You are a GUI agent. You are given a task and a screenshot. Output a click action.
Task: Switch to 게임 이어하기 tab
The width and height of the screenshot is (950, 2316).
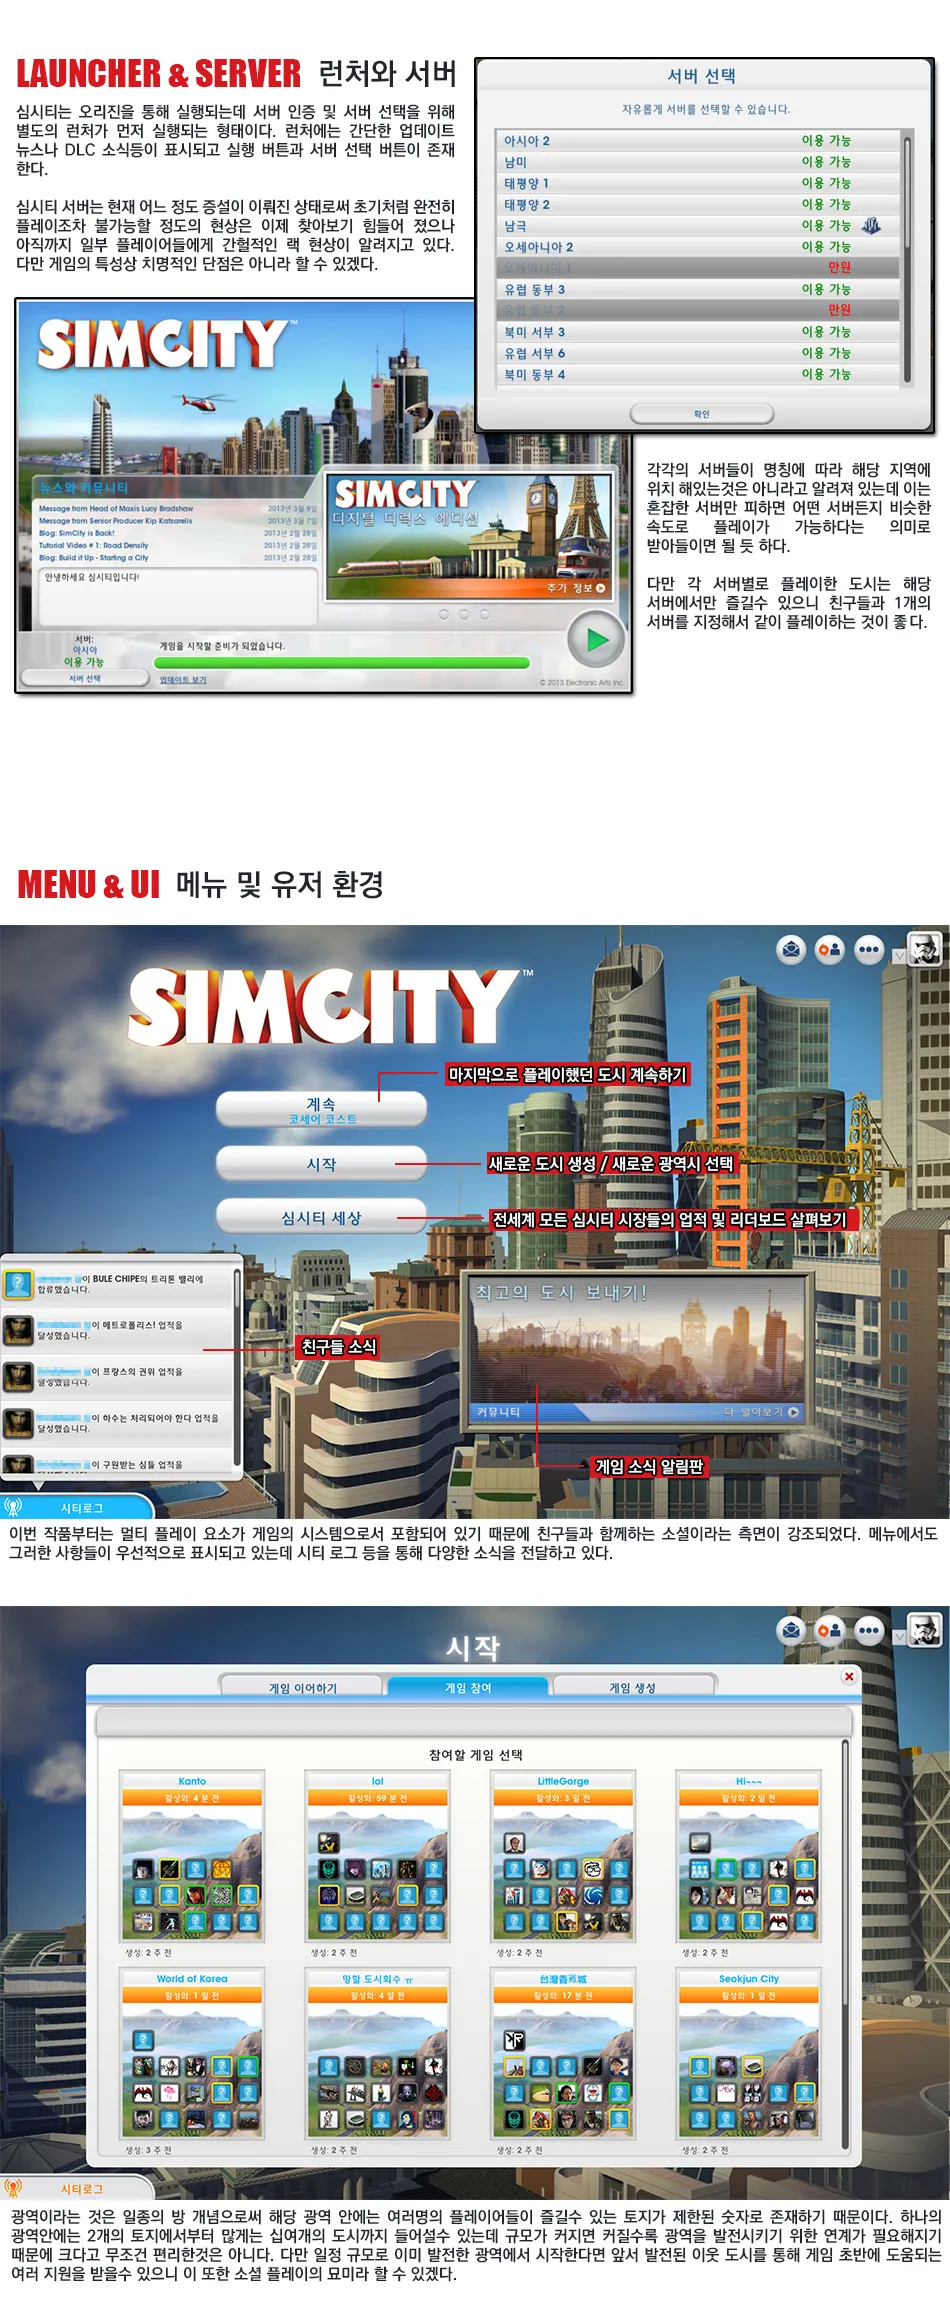tap(302, 1688)
